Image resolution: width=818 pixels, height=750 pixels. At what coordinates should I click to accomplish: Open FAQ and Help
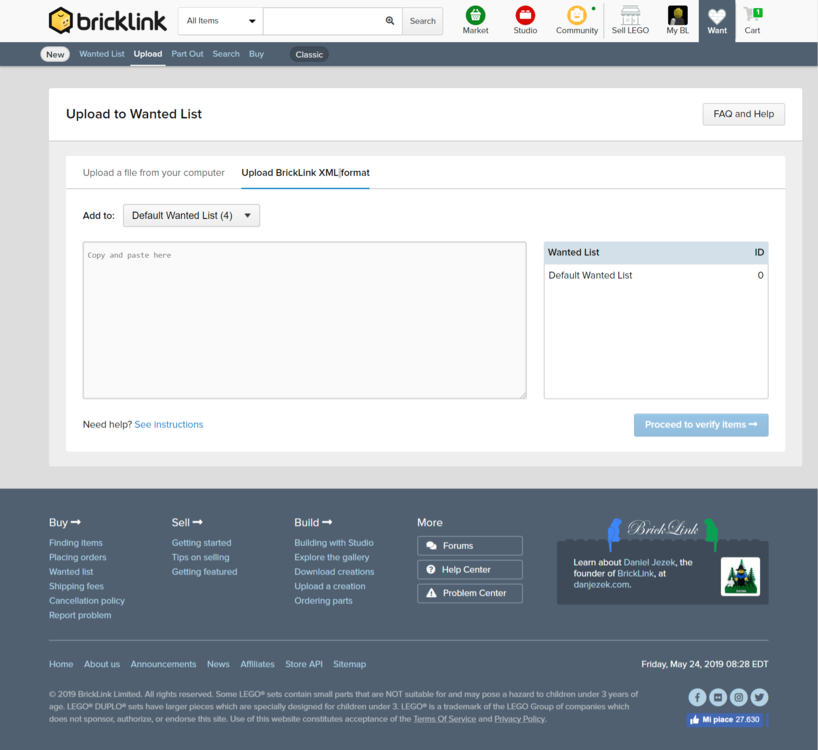point(743,114)
